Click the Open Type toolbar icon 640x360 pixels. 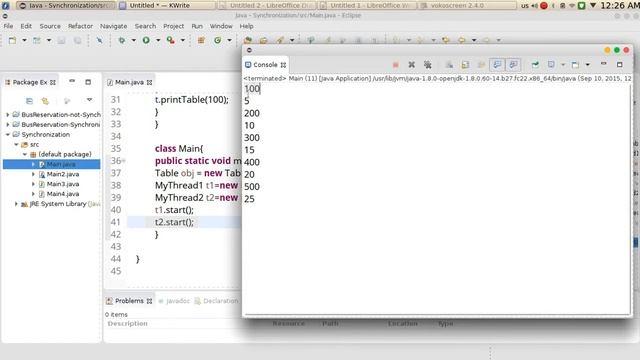coord(247,40)
